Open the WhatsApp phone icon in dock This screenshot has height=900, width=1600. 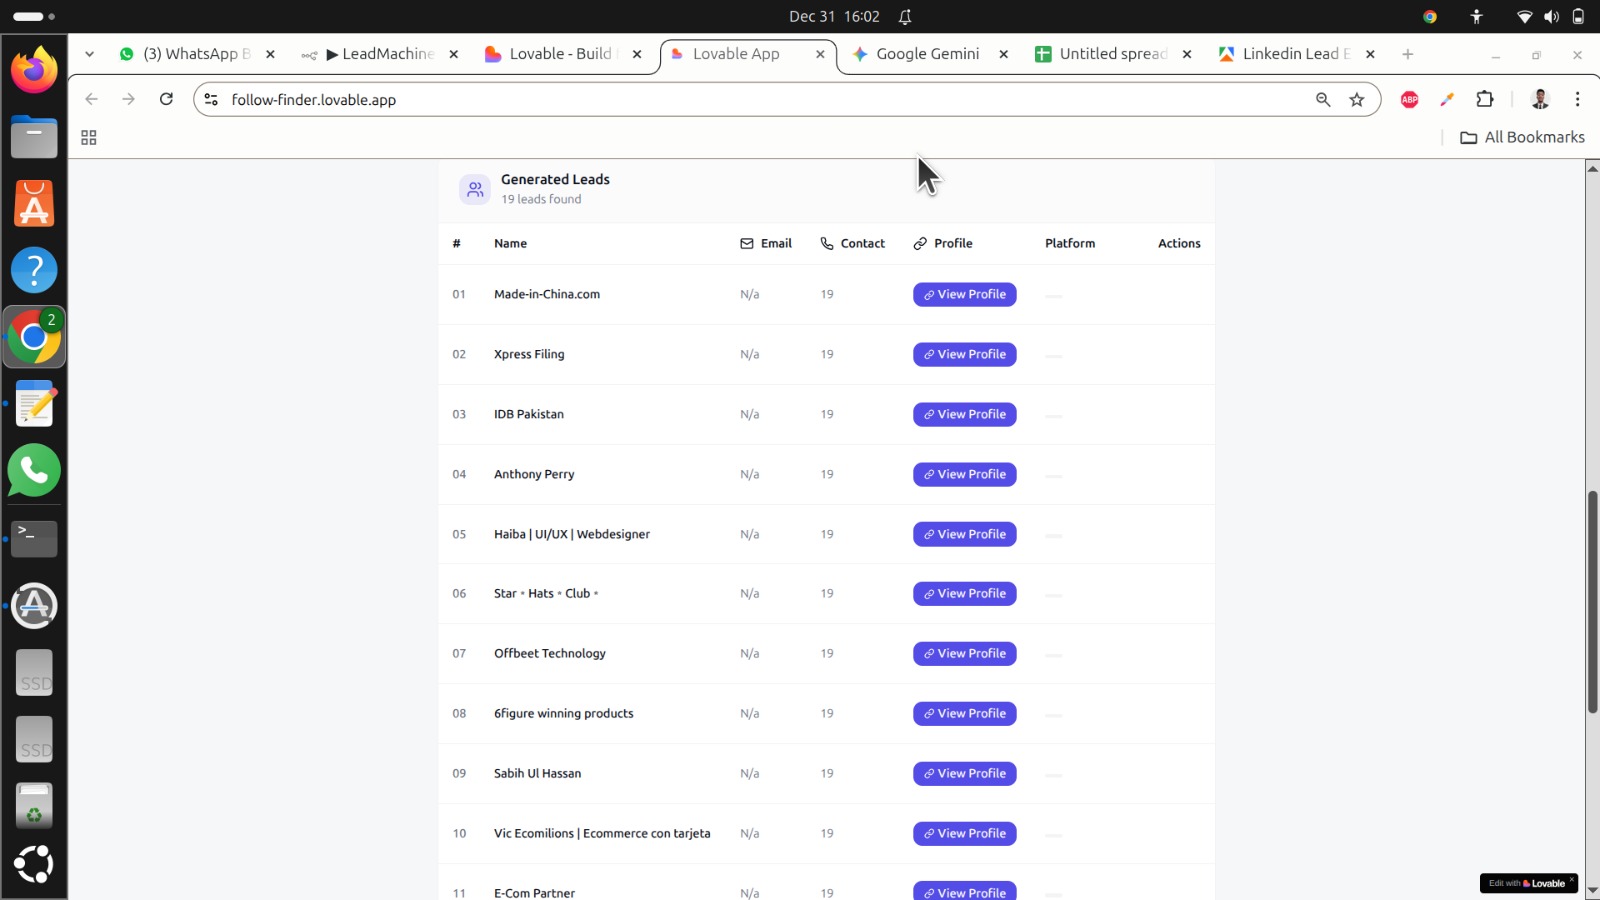[x=34, y=470]
